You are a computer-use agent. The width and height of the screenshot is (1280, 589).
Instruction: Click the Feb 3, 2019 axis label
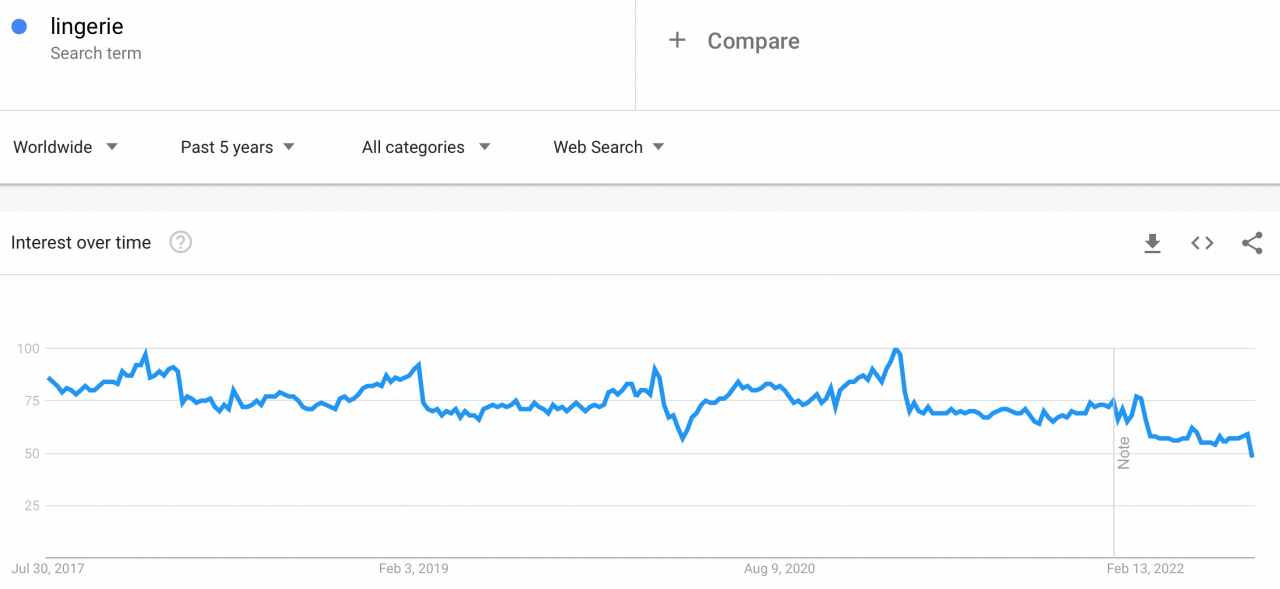point(413,568)
